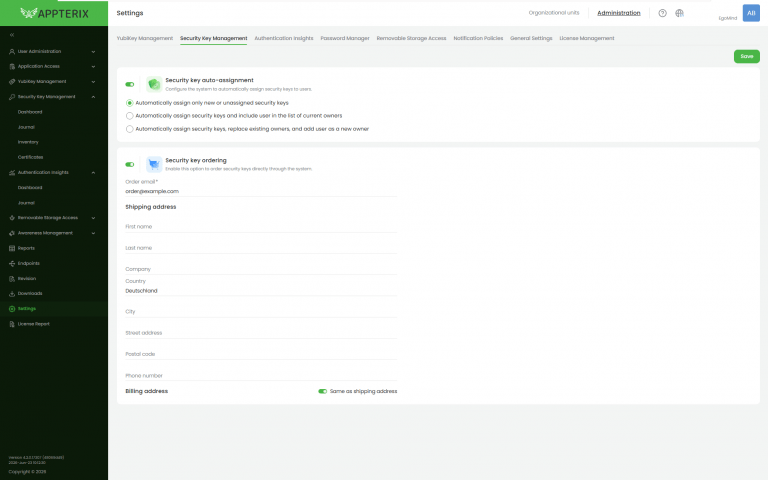Select replace existing owners option
The height and width of the screenshot is (480, 768).
pyautogui.click(x=129, y=129)
